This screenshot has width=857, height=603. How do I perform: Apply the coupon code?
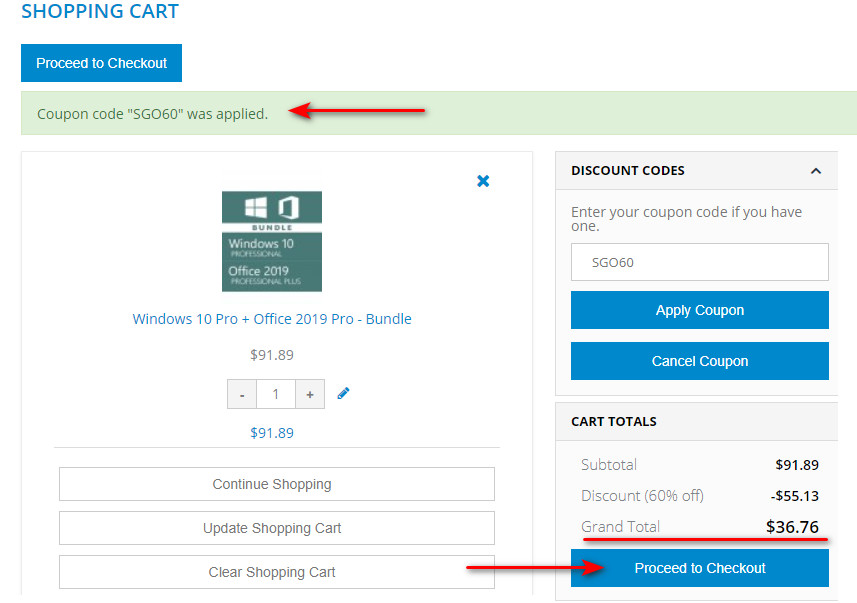pos(699,310)
